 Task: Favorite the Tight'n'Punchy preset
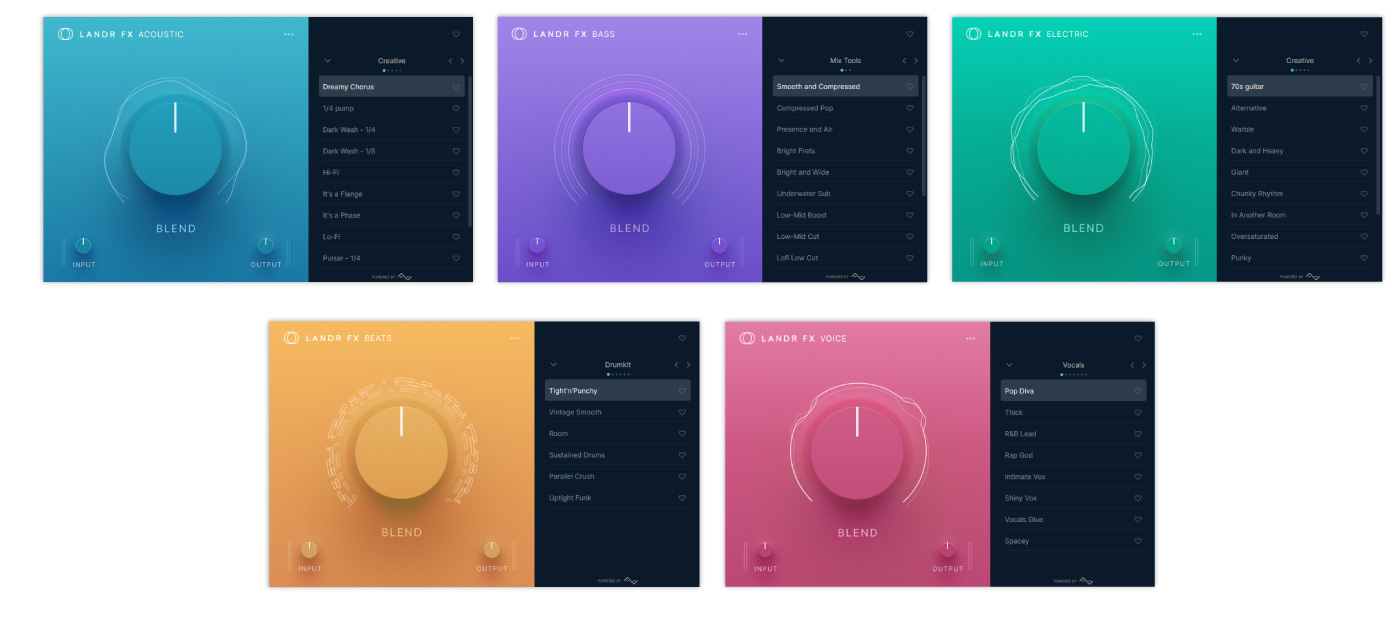(x=682, y=391)
